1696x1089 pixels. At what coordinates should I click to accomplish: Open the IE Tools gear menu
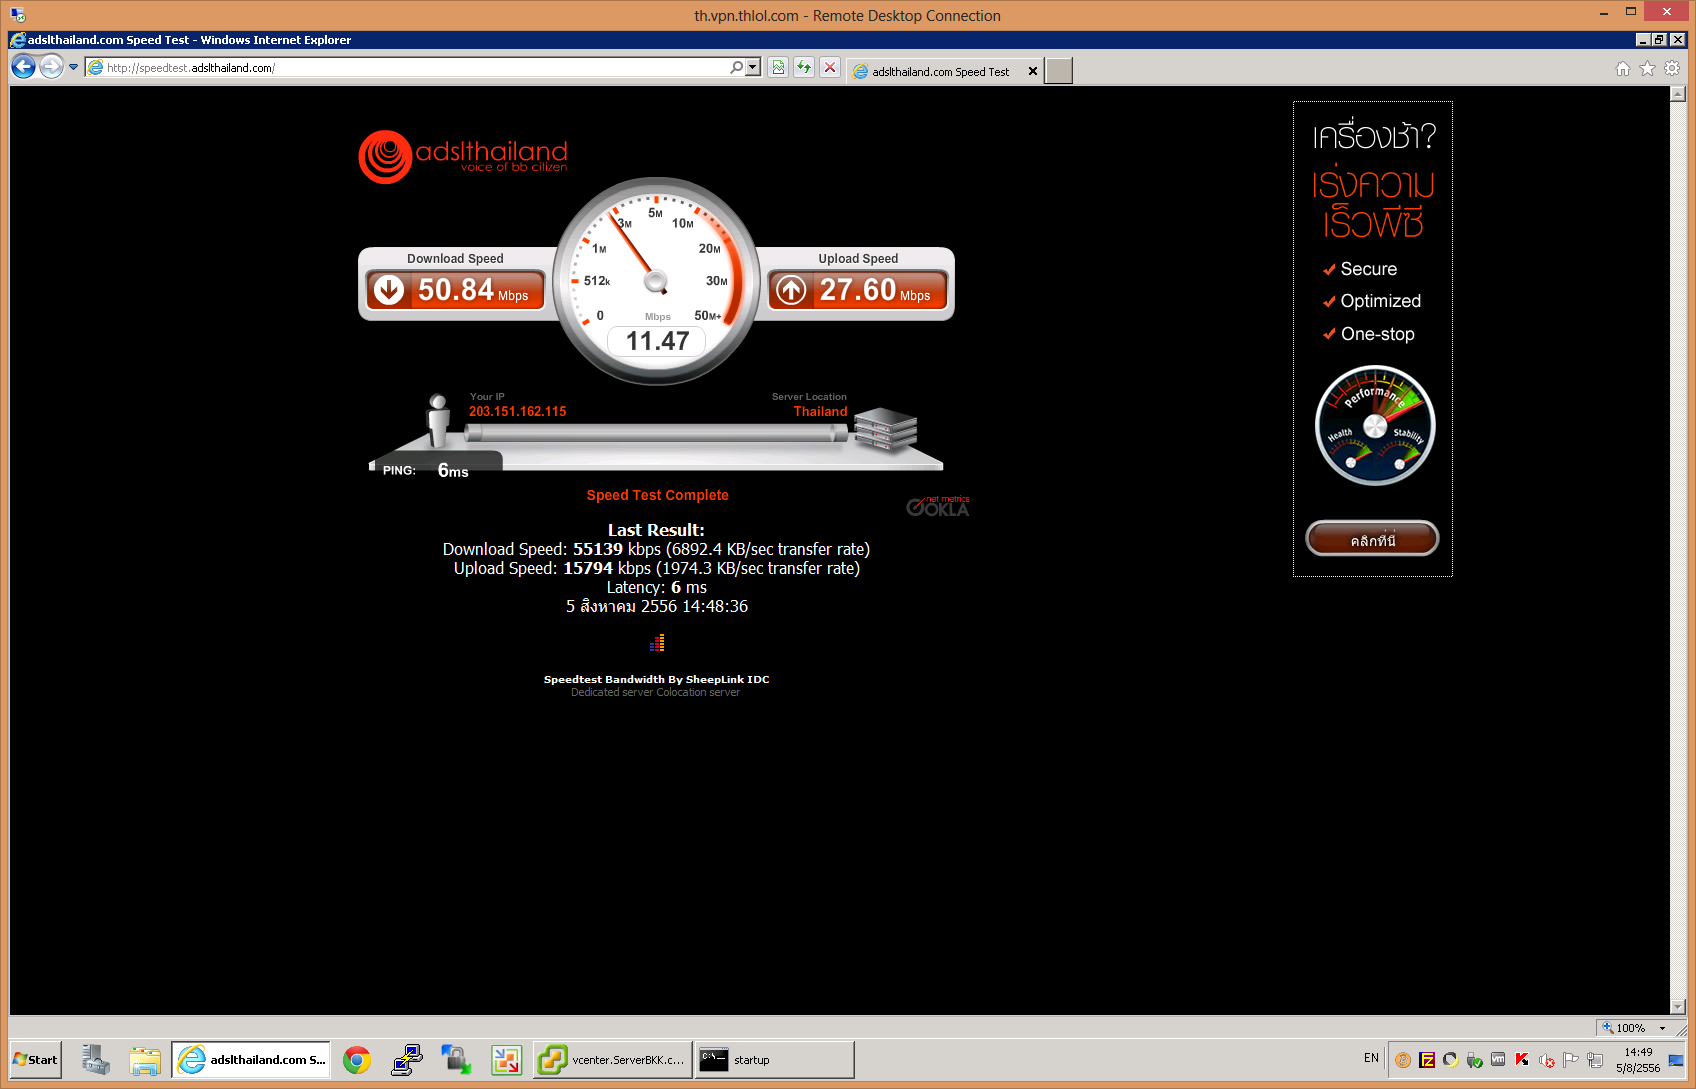[x=1672, y=69]
